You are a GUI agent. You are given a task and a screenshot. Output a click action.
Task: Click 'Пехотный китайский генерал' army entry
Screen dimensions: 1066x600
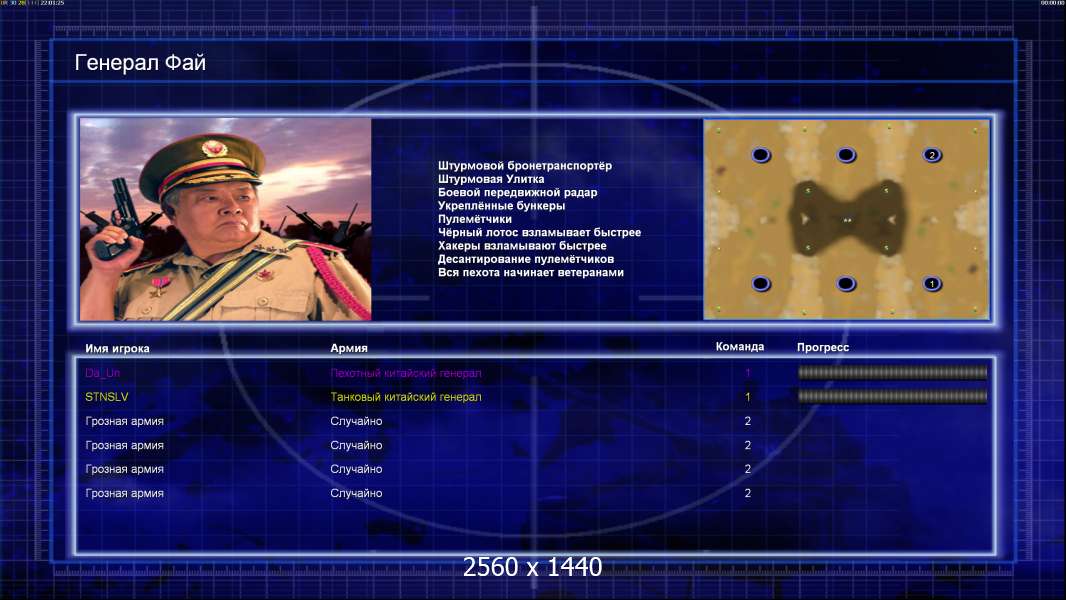pos(406,373)
